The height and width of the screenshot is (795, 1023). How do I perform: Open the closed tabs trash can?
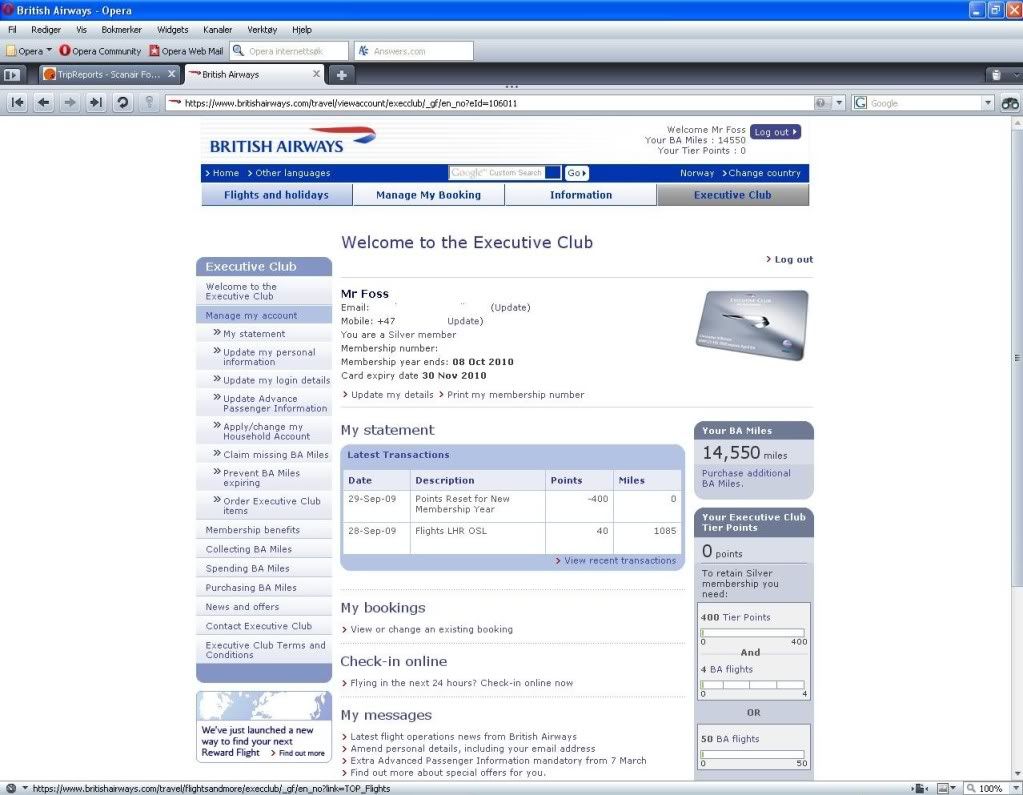[996, 74]
